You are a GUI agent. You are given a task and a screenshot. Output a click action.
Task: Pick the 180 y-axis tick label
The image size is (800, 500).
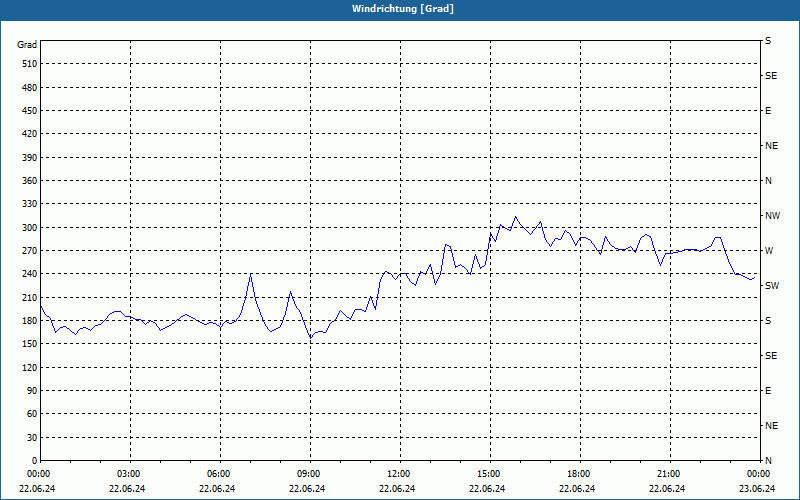pyautogui.click(x=30, y=321)
